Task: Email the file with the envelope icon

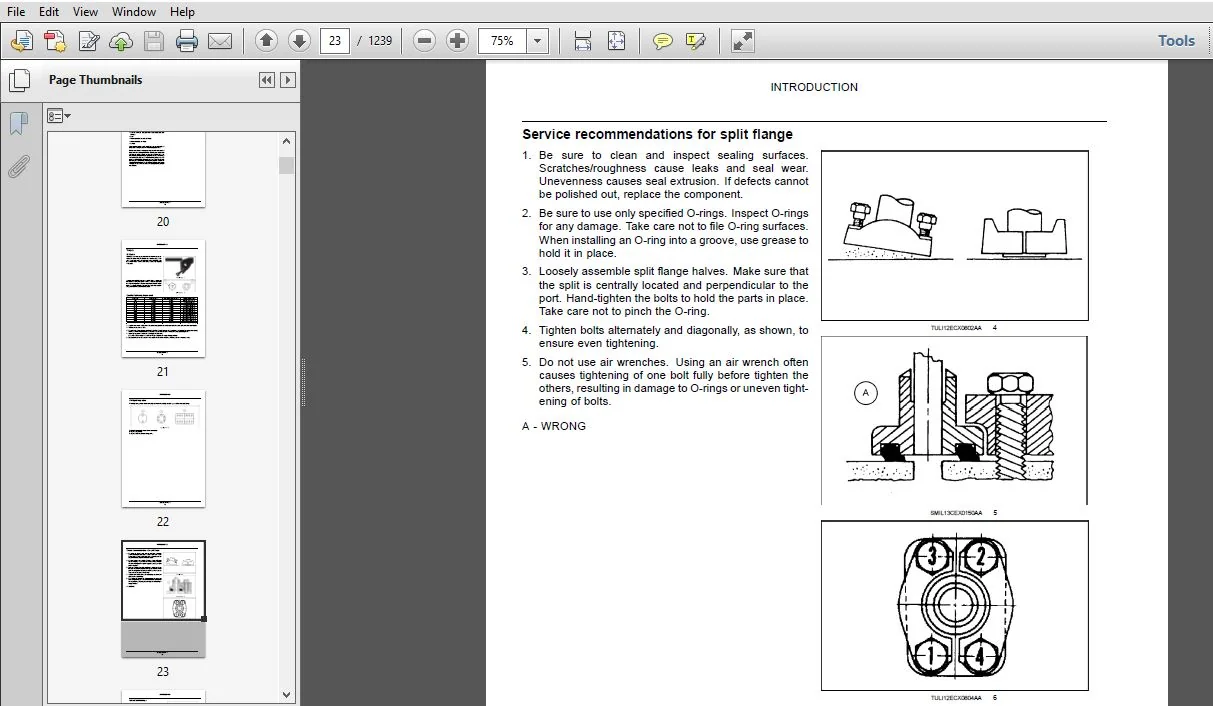Action: point(220,41)
